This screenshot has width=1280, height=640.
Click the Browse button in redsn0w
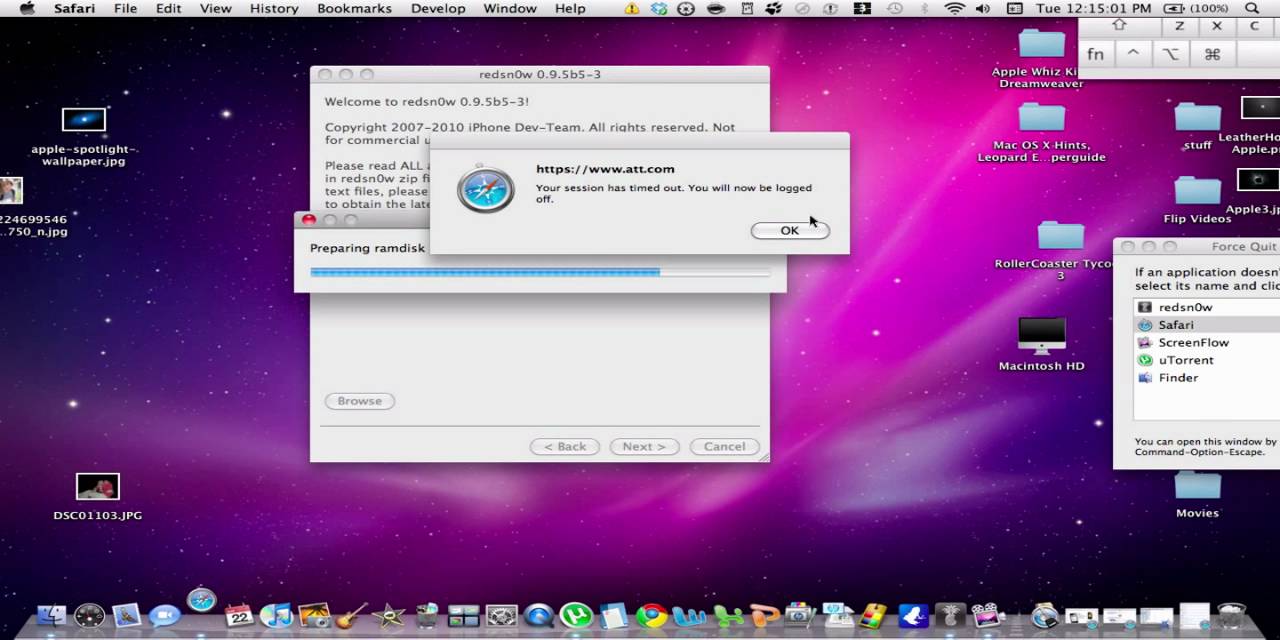pos(359,401)
